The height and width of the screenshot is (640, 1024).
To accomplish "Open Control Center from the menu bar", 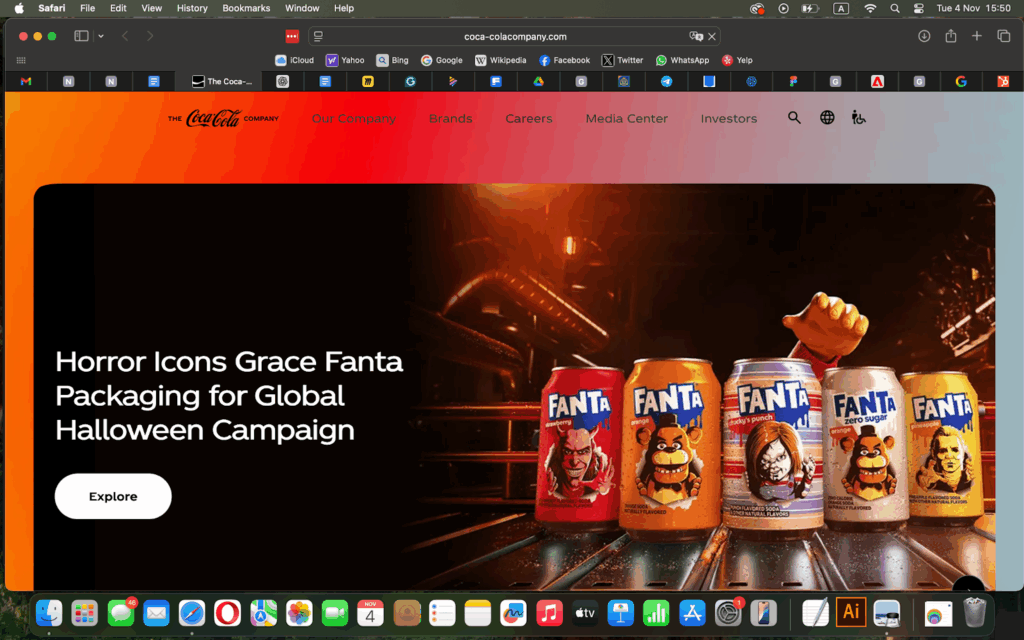I will (x=918, y=8).
